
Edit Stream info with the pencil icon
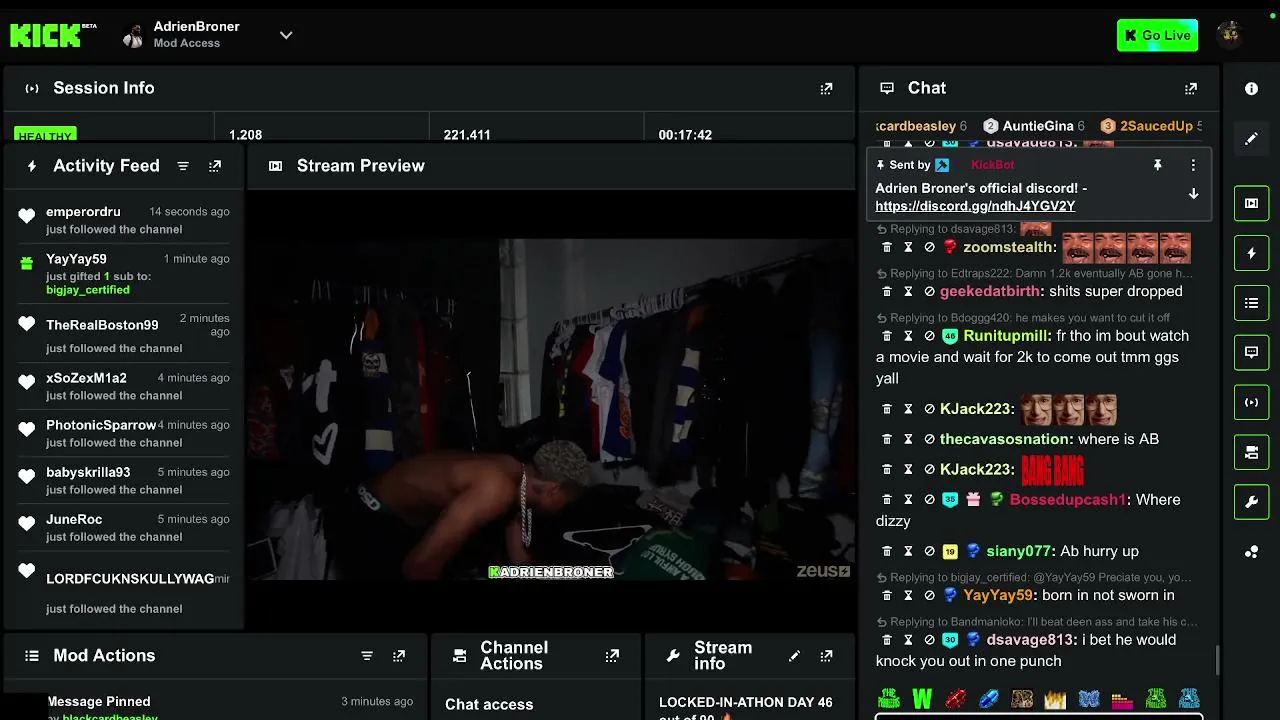(x=794, y=656)
